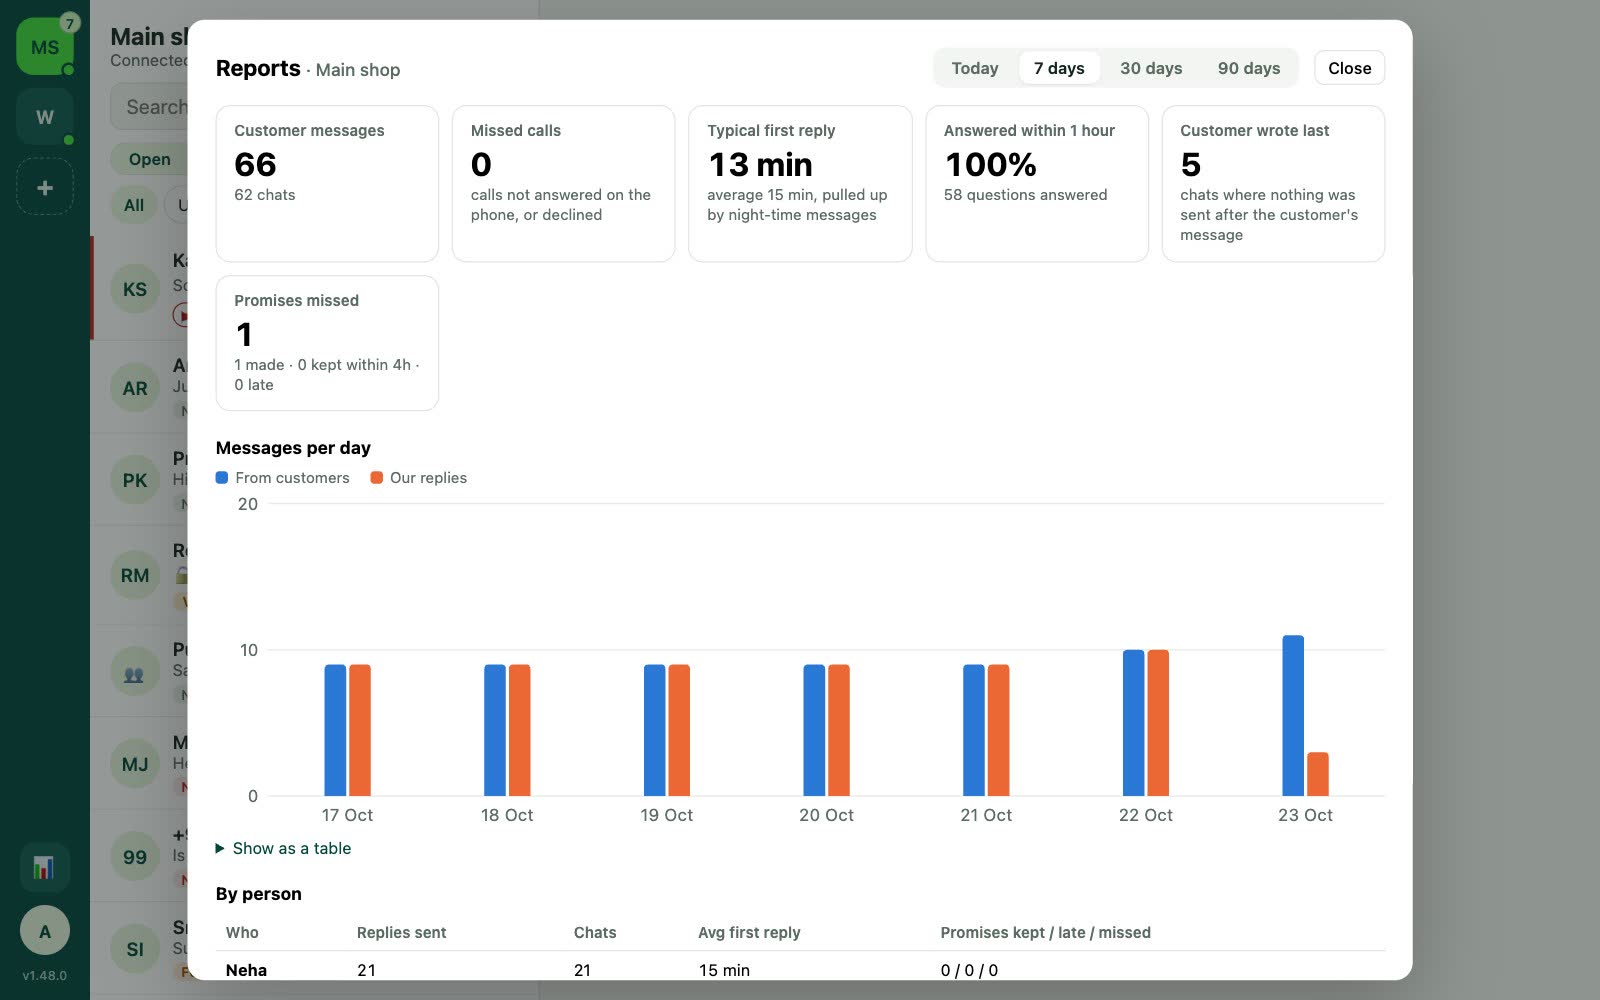Switch report range to Today

coord(975,68)
